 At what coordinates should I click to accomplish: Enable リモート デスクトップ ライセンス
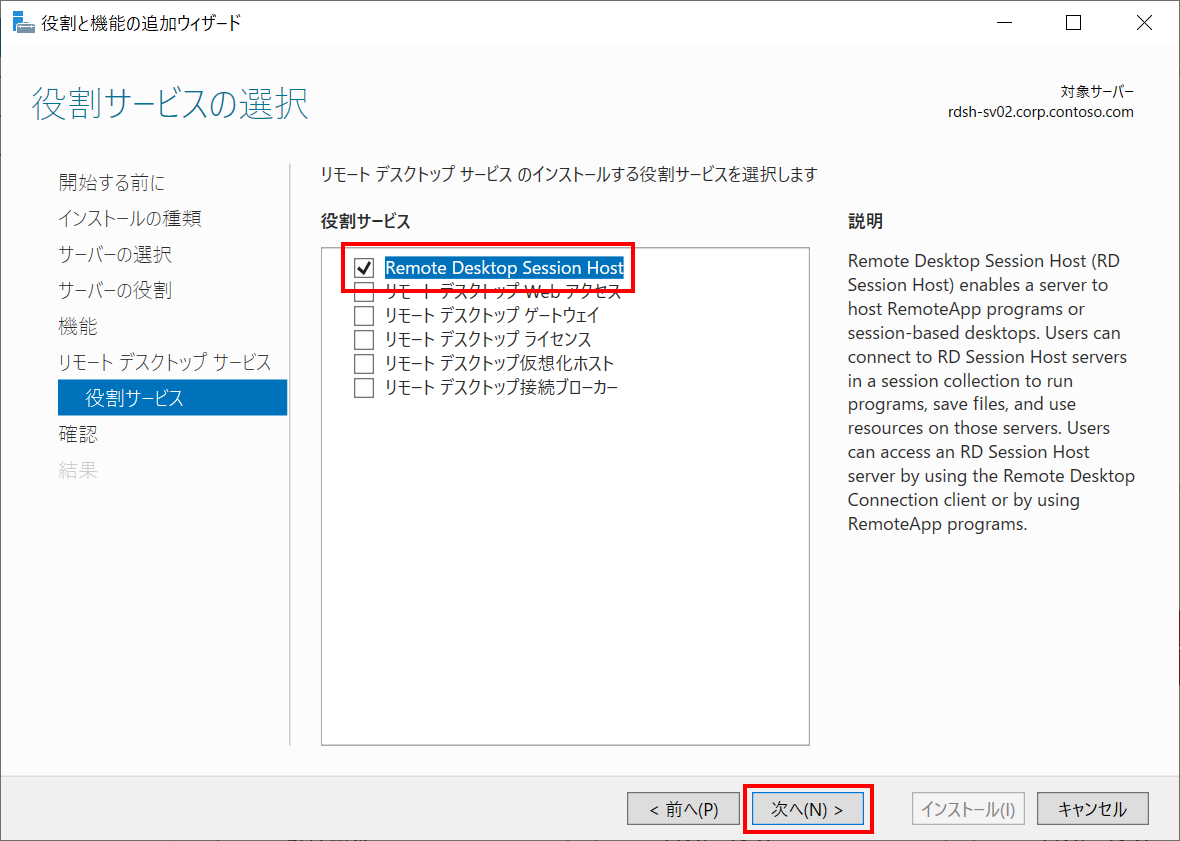click(364, 340)
